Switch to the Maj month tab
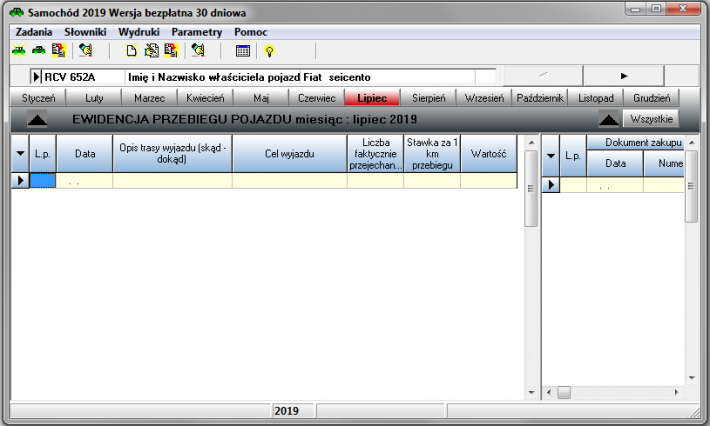Image resolution: width=710 pixels, height=426 pixels. coord(261,98)
